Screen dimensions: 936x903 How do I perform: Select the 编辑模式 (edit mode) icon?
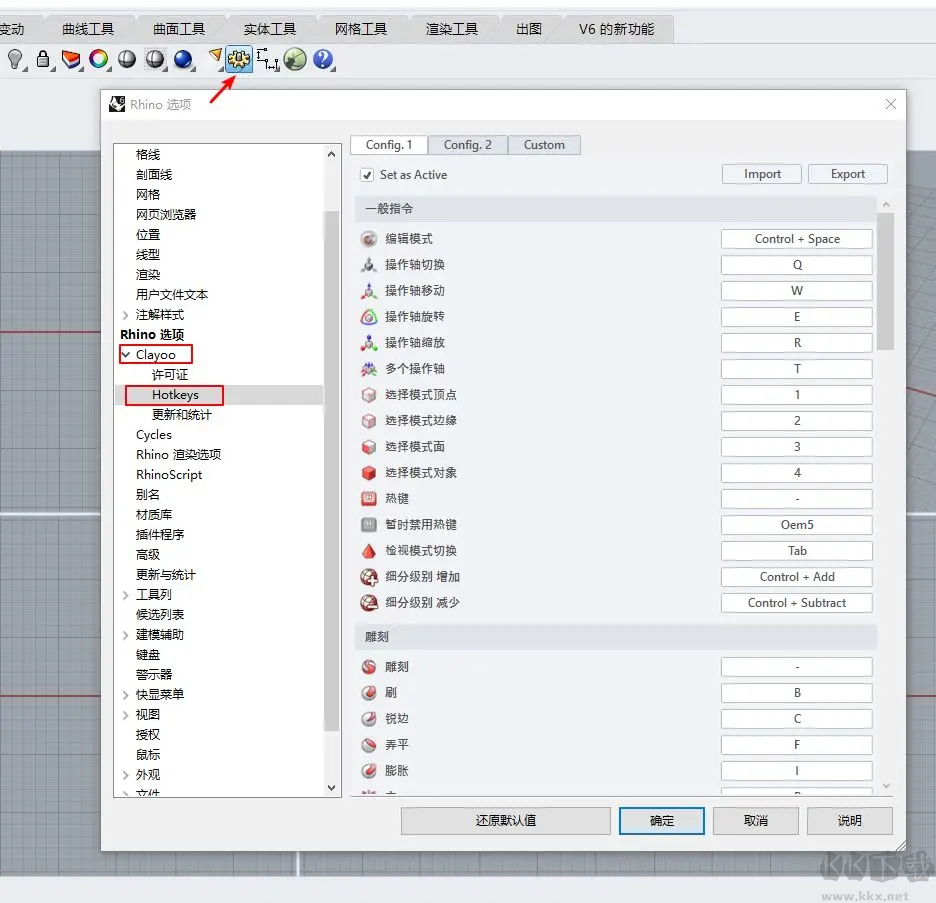pyautogui.click(x=368, y=238)
